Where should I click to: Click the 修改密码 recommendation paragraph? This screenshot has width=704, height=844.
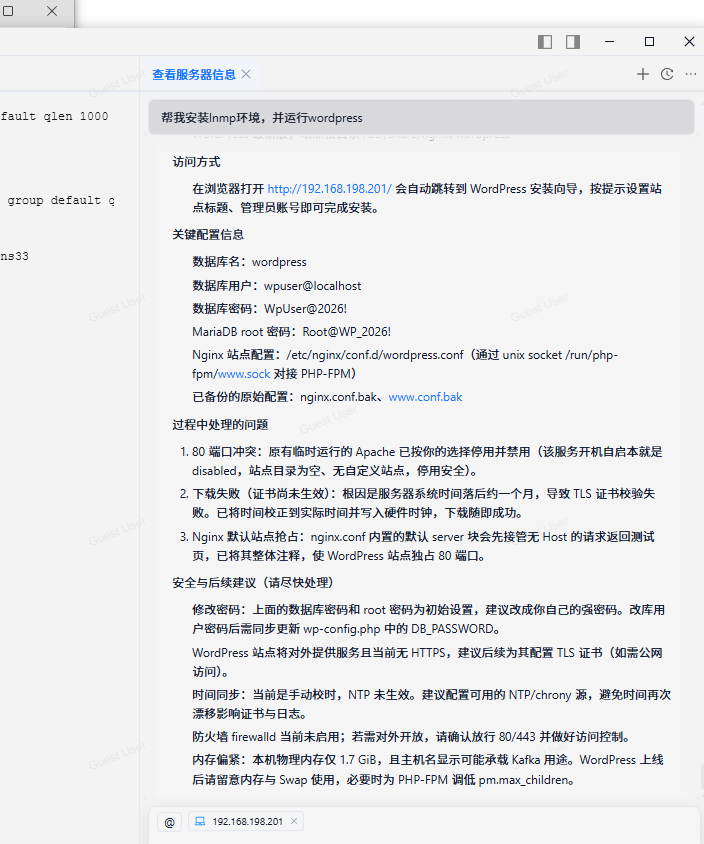click(x=428, y=620)
